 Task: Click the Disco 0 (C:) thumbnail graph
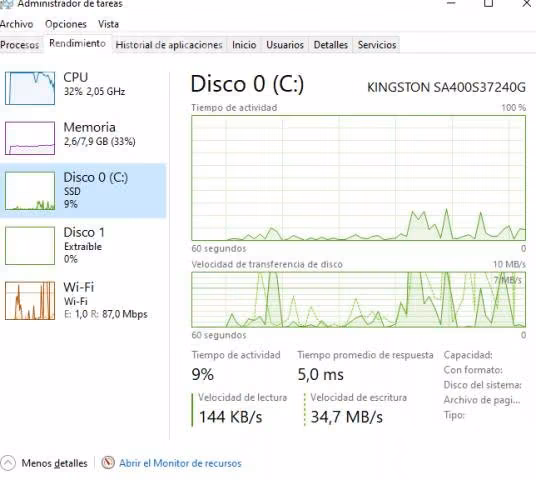tap(30, 191)
